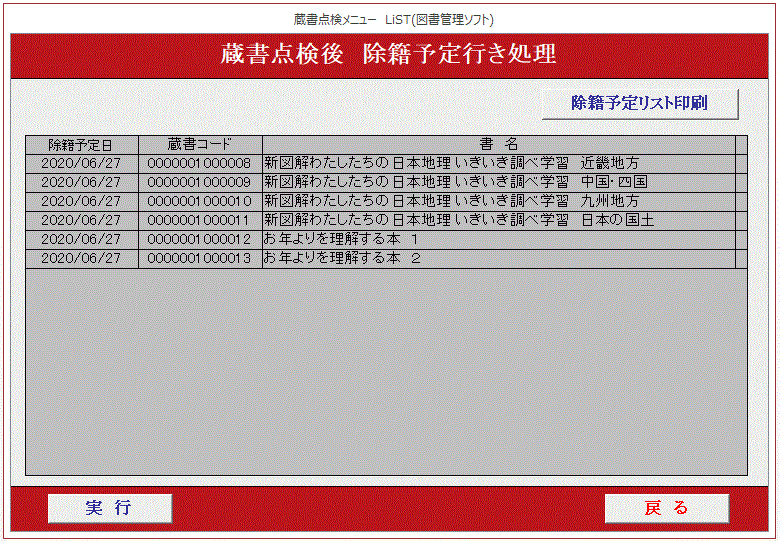Click the 戻る button
The height and width of the screenshot is (541, 780).
click(x=667, y=508)
